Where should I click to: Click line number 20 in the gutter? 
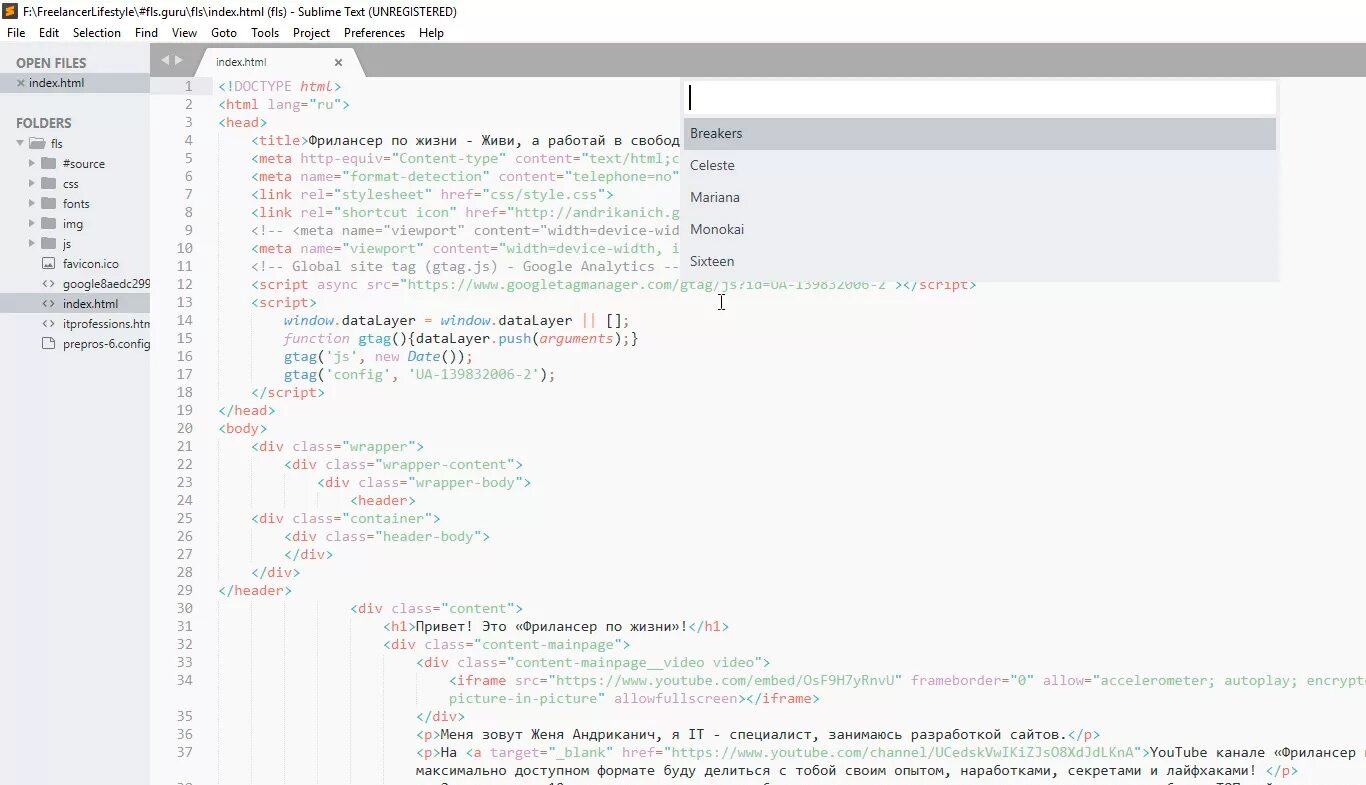[x=184, y=428]
